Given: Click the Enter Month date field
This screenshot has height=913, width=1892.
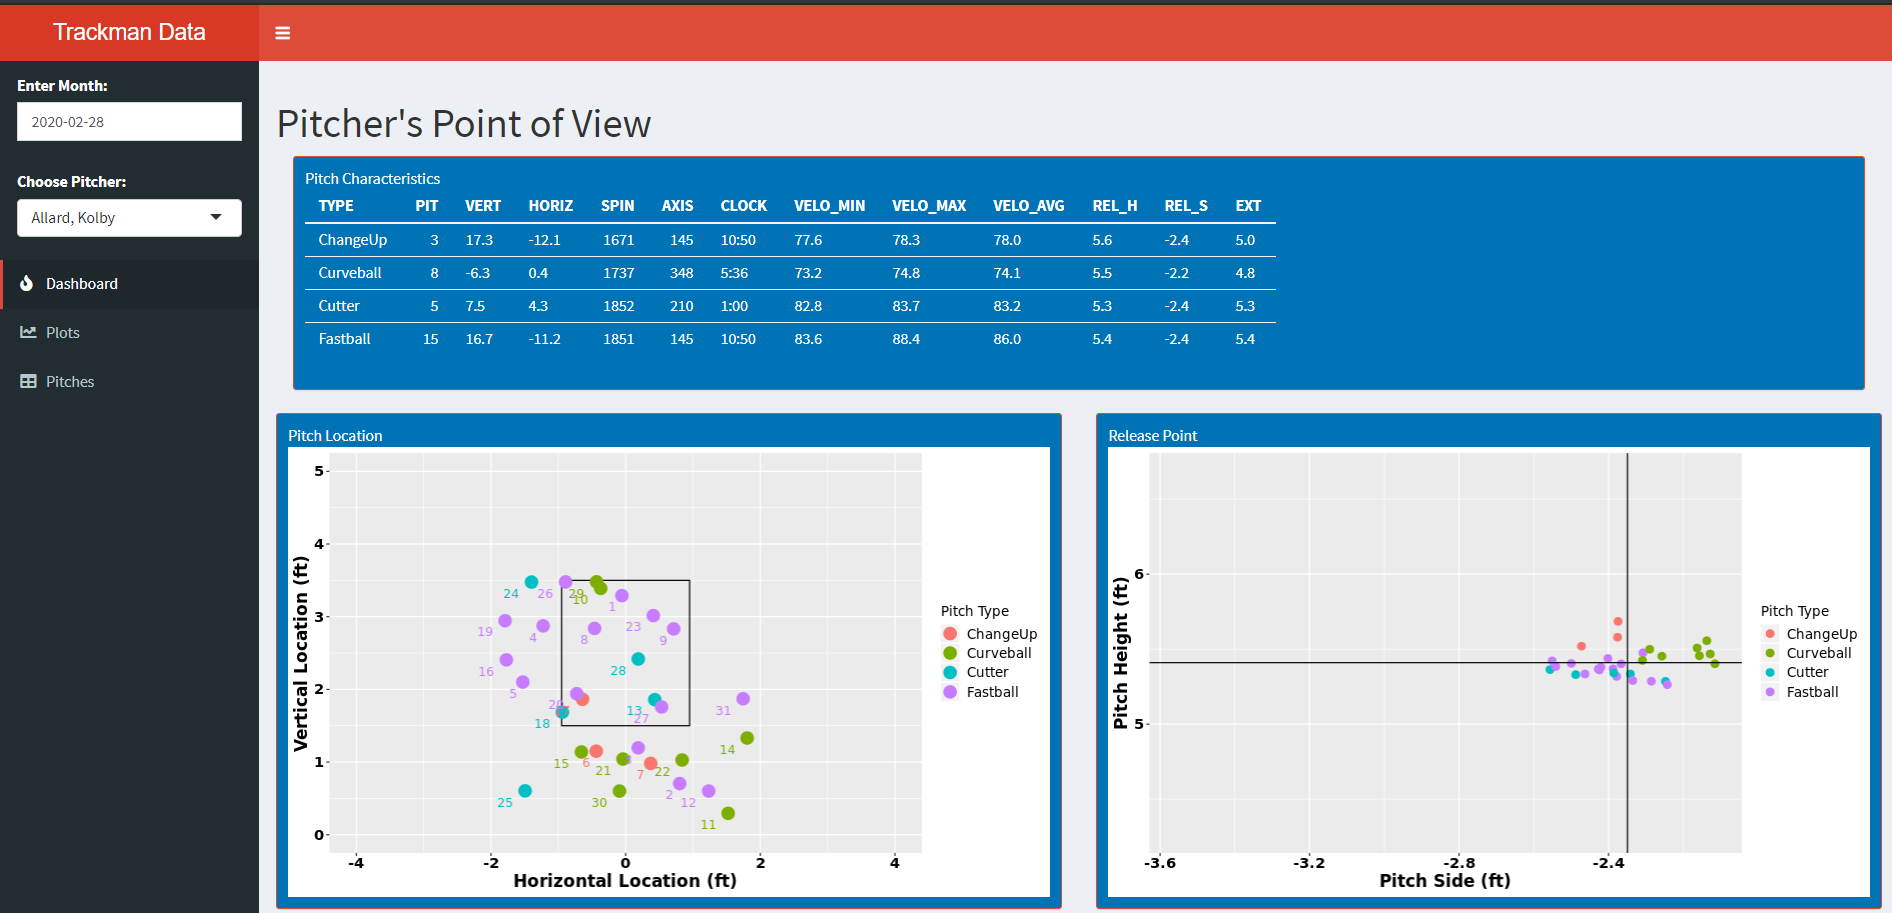Looking at the screenshot, I should pos(129,122).
